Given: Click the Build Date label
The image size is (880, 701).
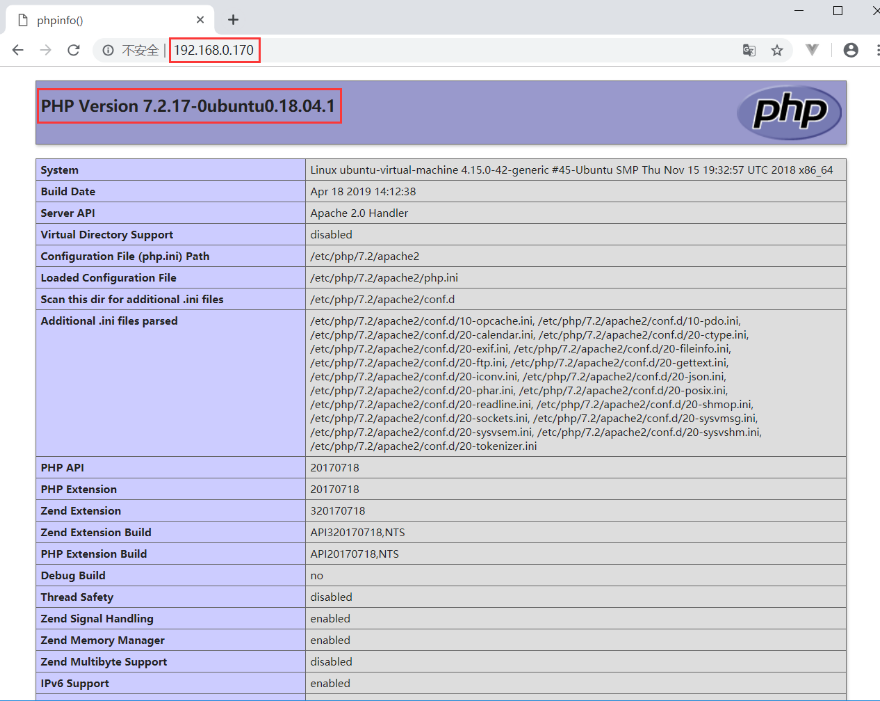Looking at the screenshot, I should point(68,191).
